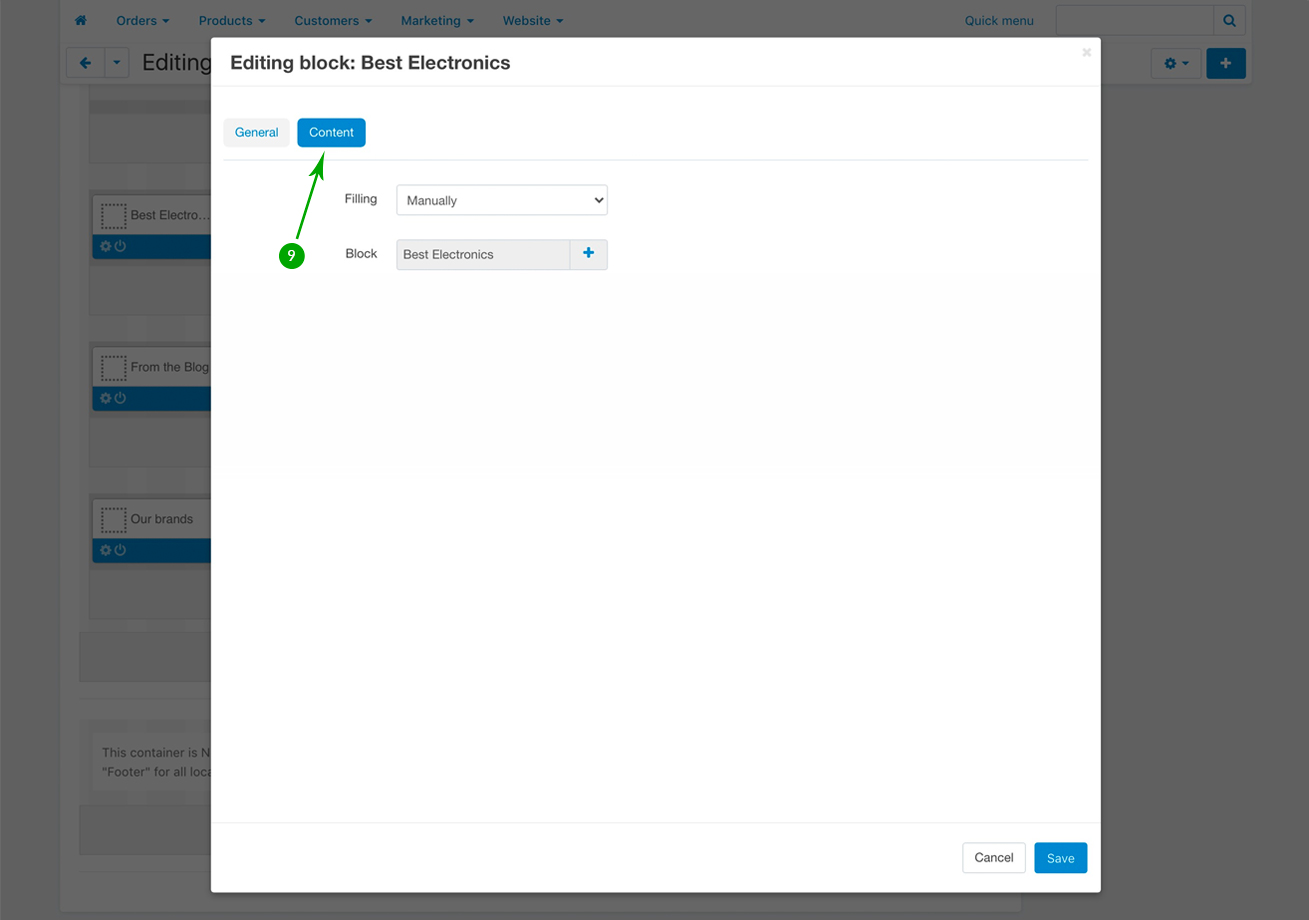Open settings gear of Best Electronics block

tap(105, 246)
